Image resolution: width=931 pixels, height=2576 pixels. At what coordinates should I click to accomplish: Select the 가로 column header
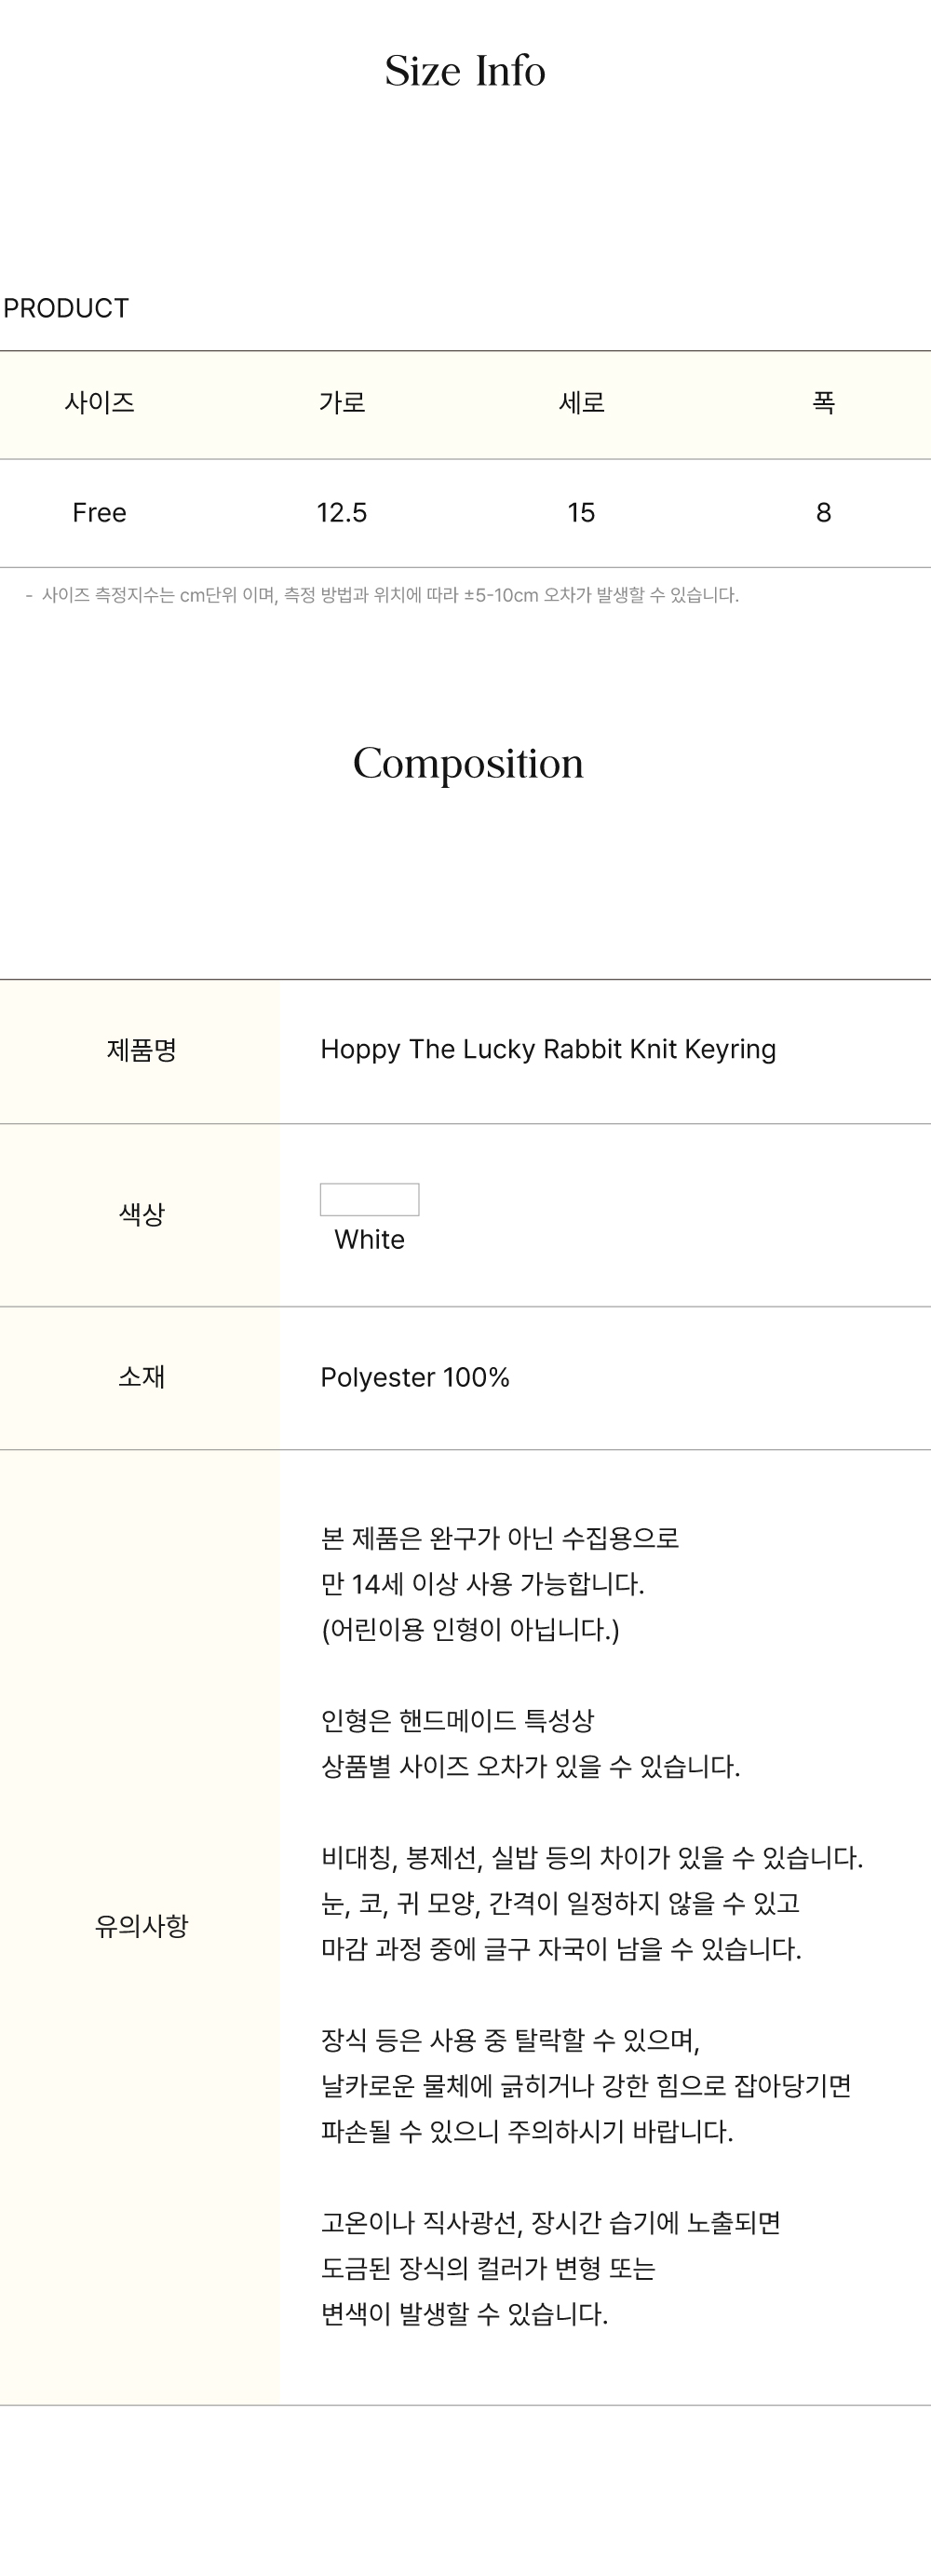(342, 403)
